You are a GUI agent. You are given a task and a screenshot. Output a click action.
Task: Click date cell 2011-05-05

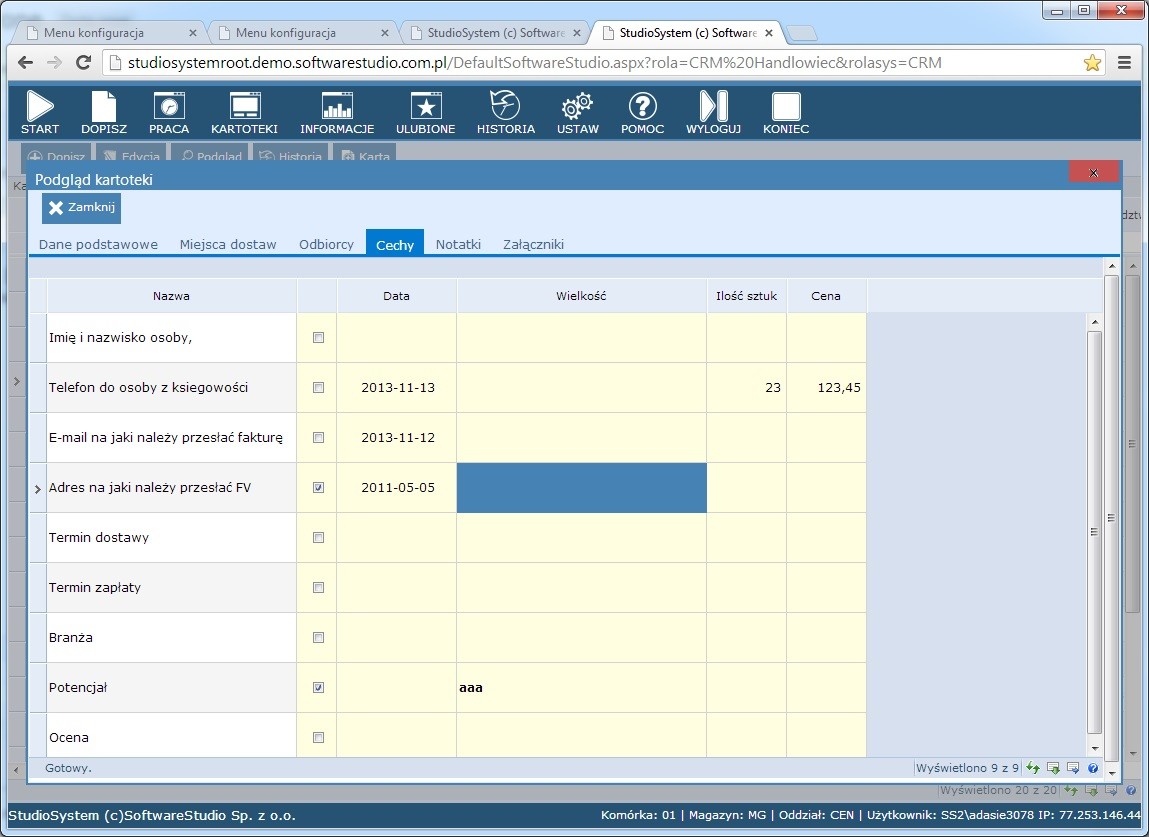click(397, 487)
